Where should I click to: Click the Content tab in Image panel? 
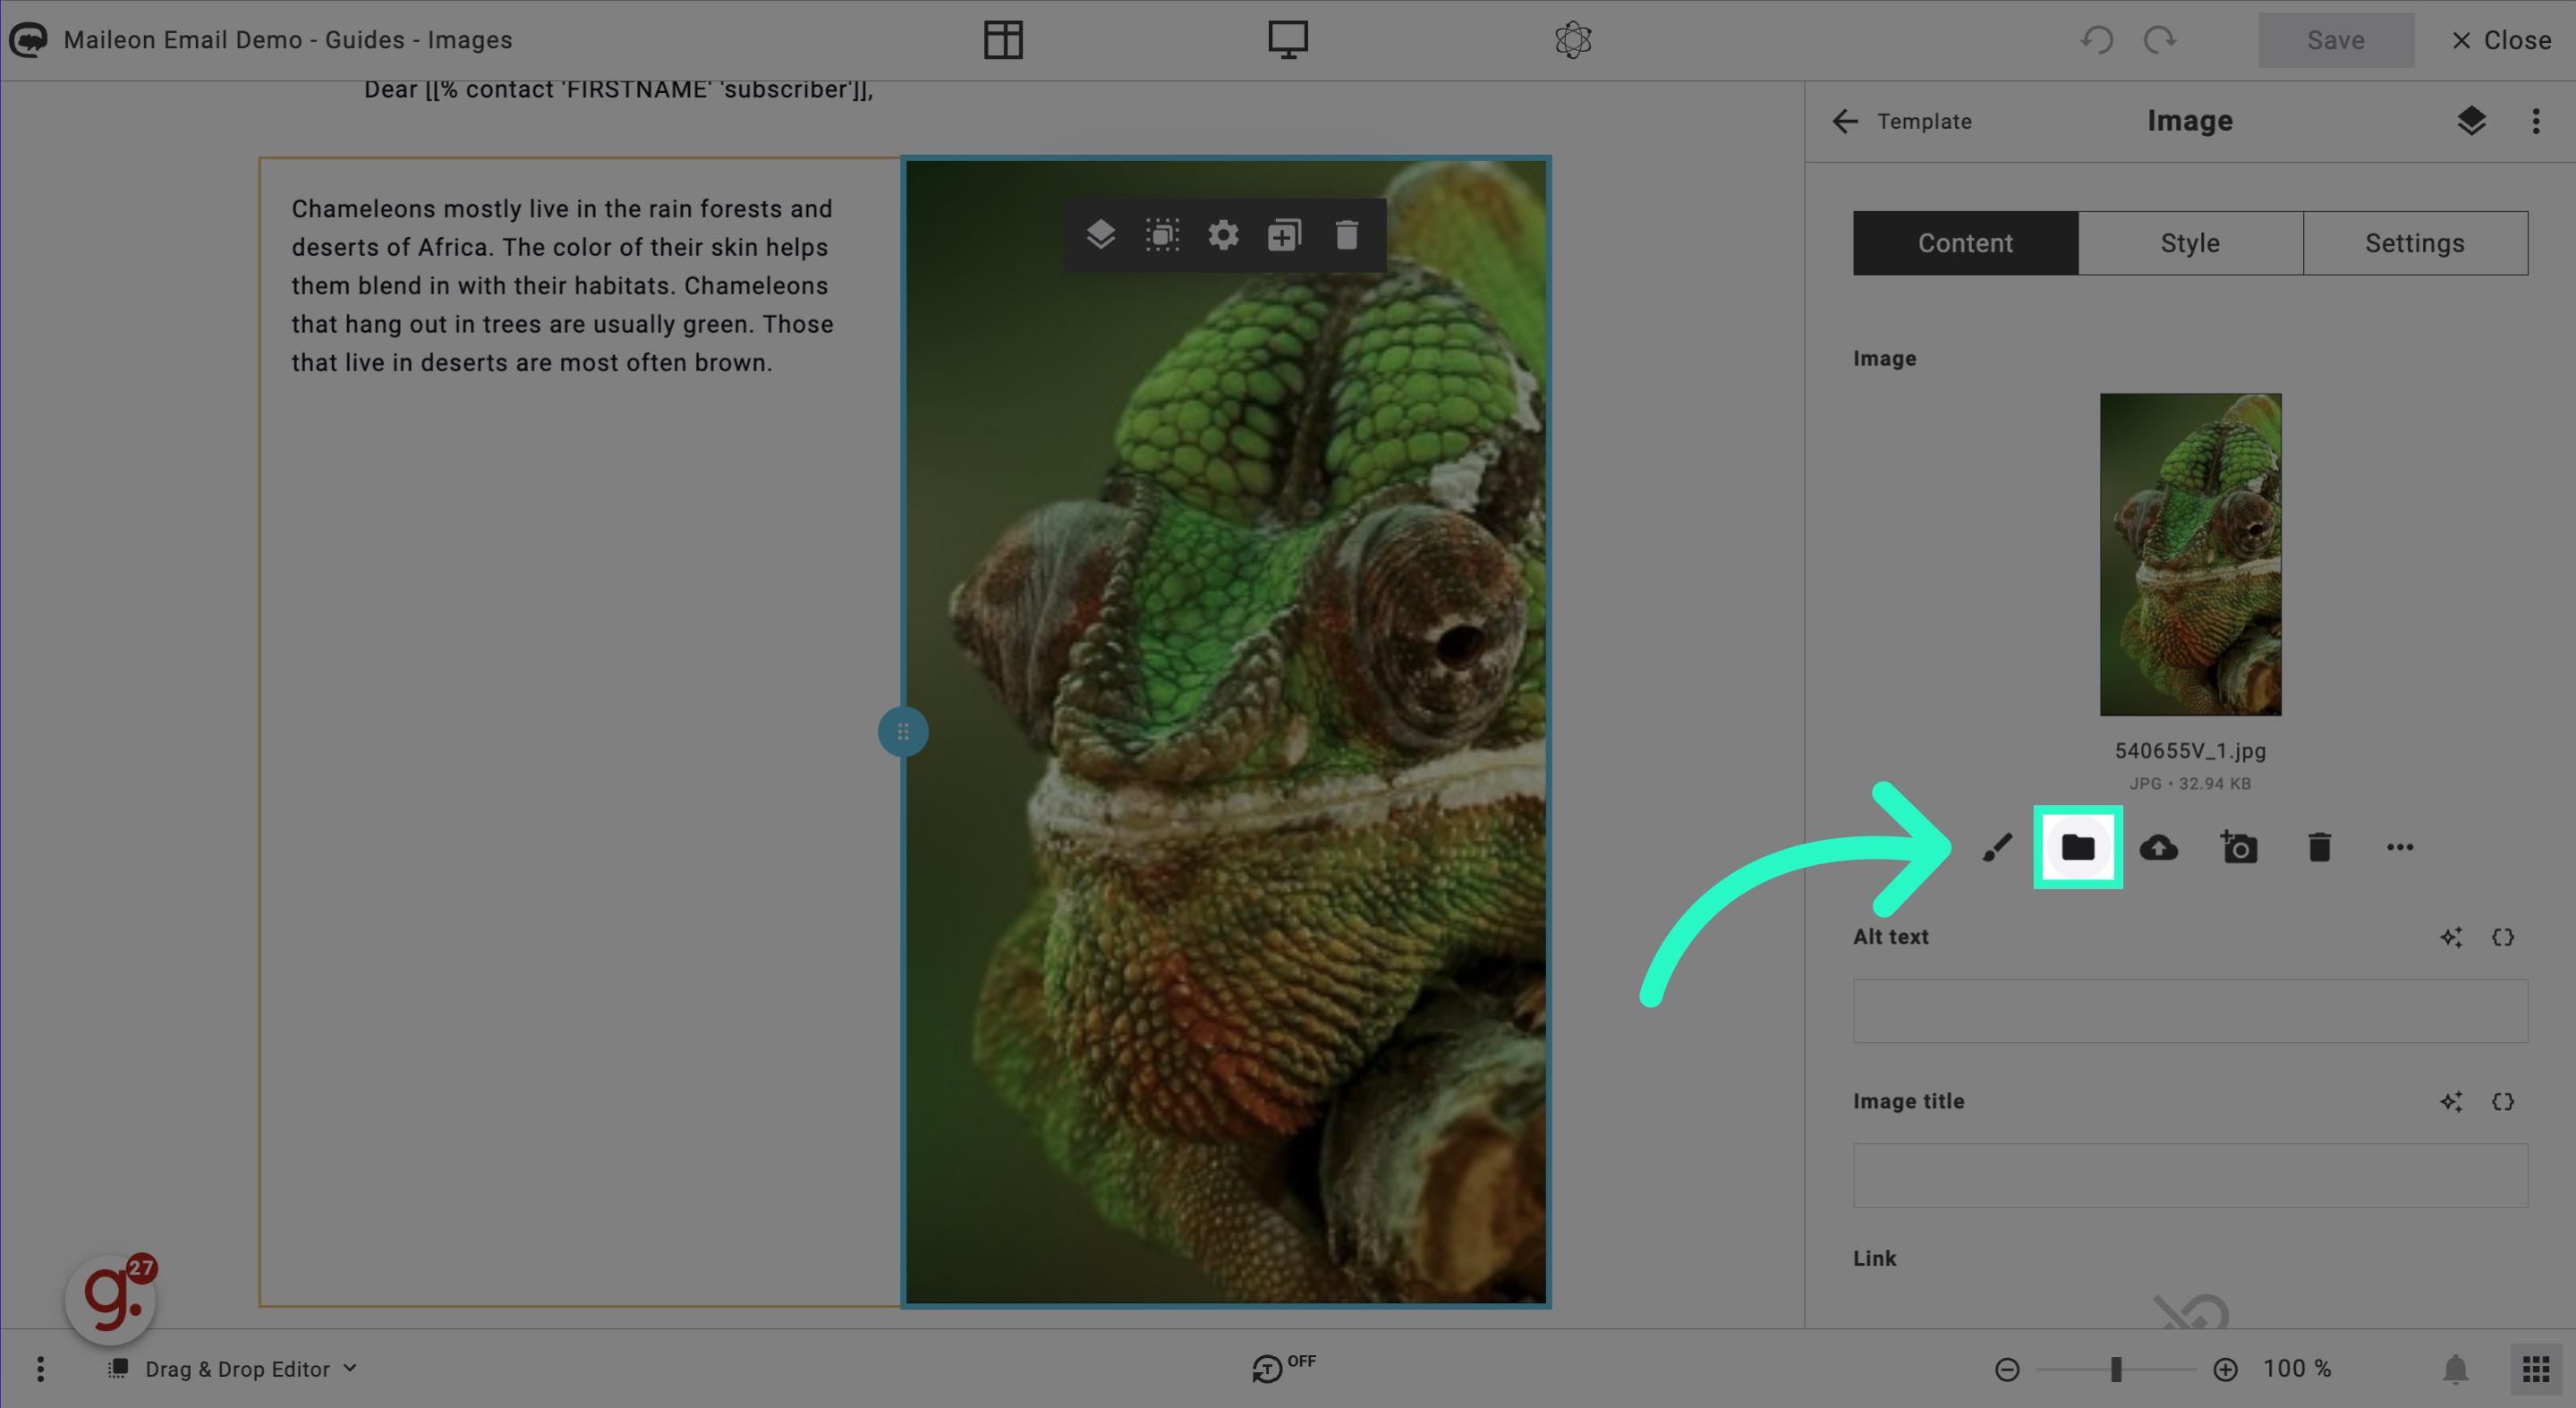tap(1964, 242)
